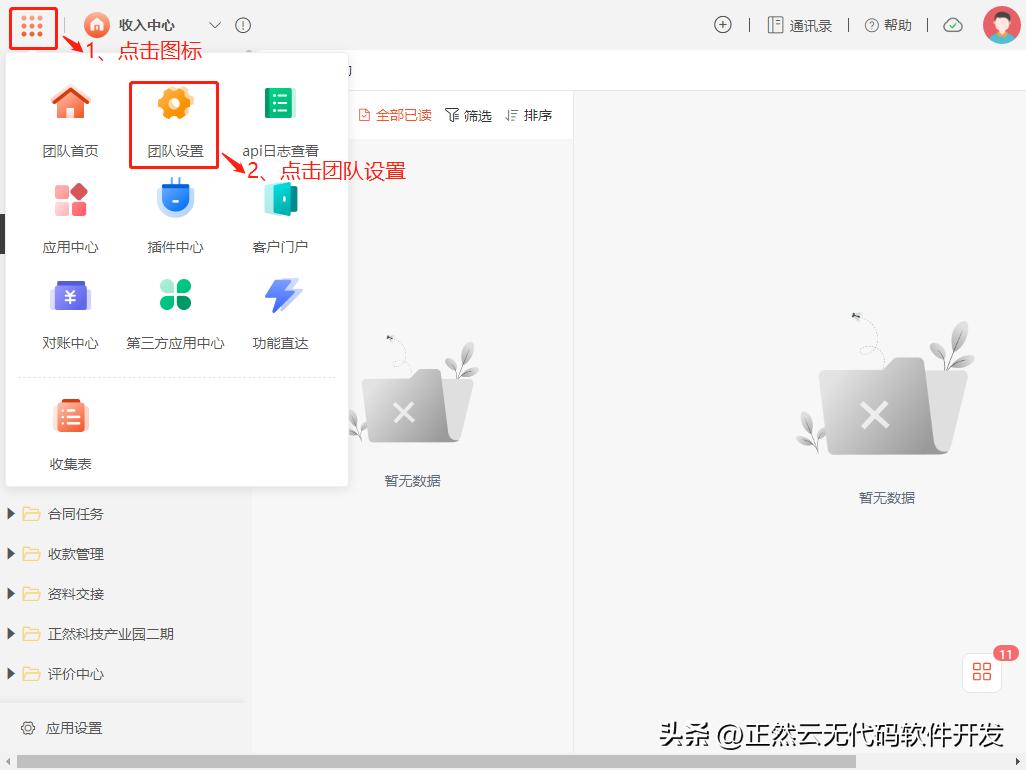Click the plus icon in the top bar
This screenshot has height=770, width=1026.
tap(723, 25)
